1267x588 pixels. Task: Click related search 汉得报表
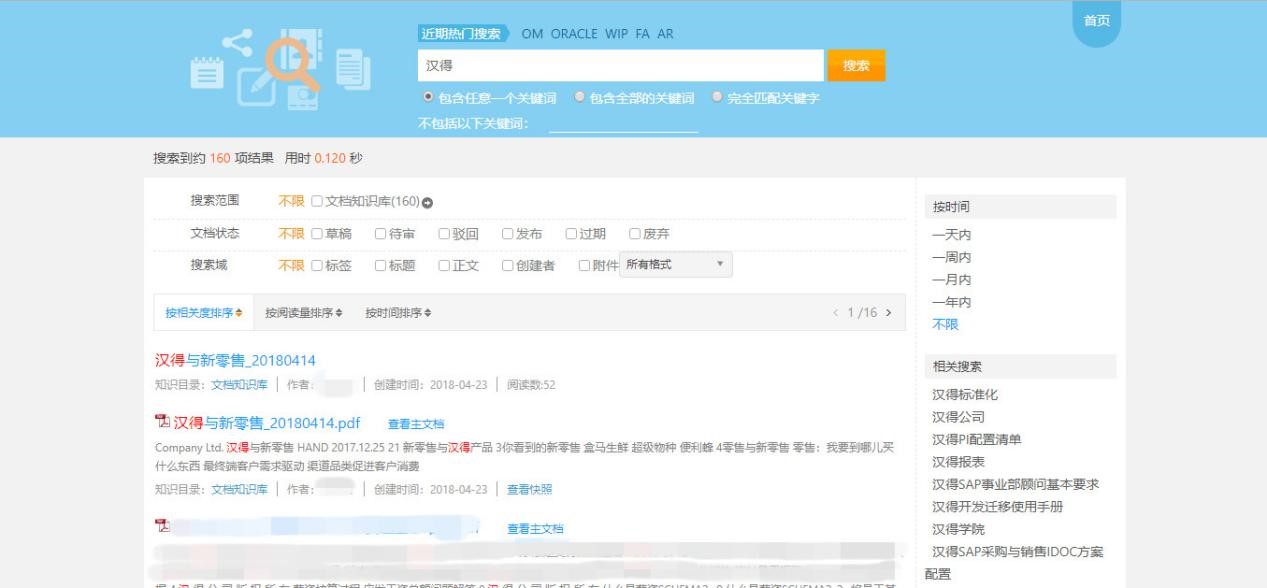(x=958, y=462)
